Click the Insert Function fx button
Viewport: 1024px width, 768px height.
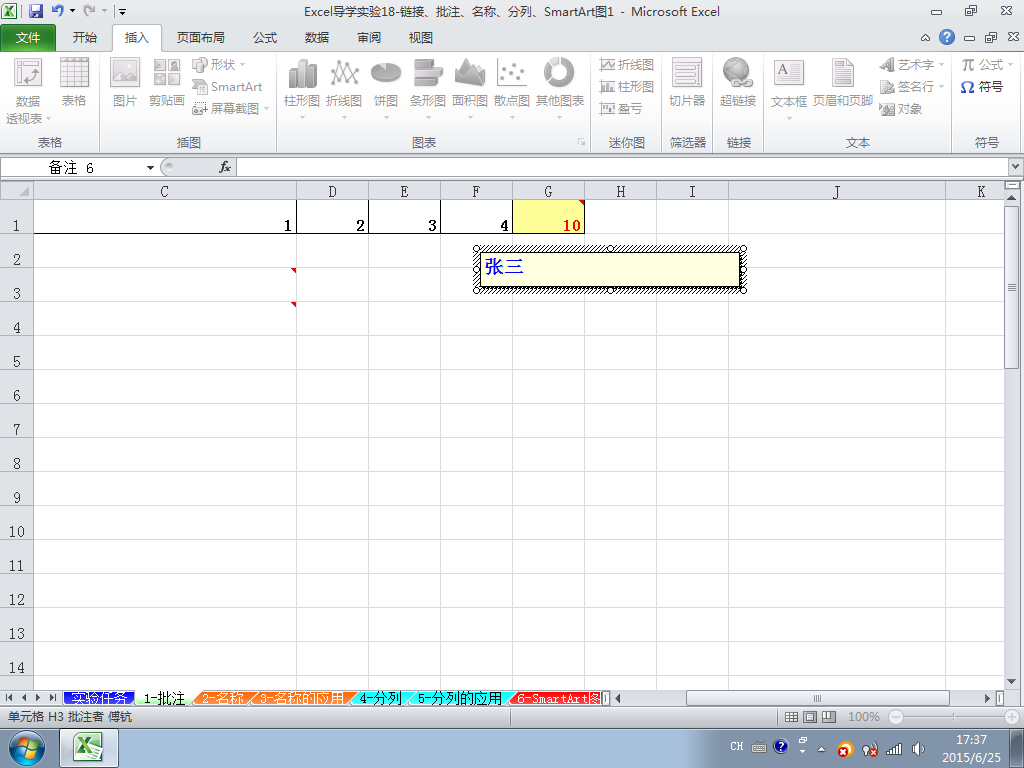point(225,168)
